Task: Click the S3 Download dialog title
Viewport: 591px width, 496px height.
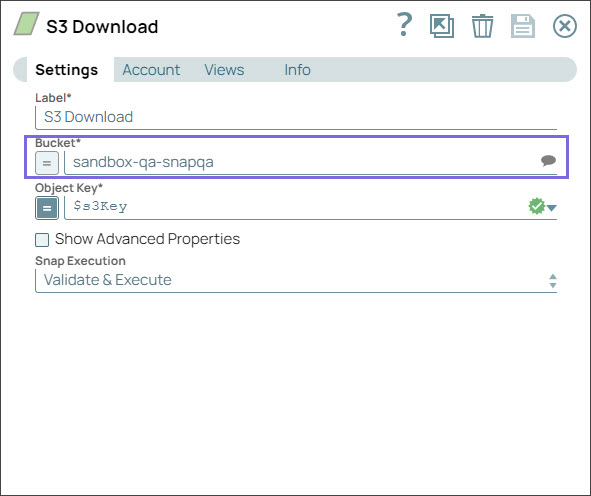Action: [102, 27]
